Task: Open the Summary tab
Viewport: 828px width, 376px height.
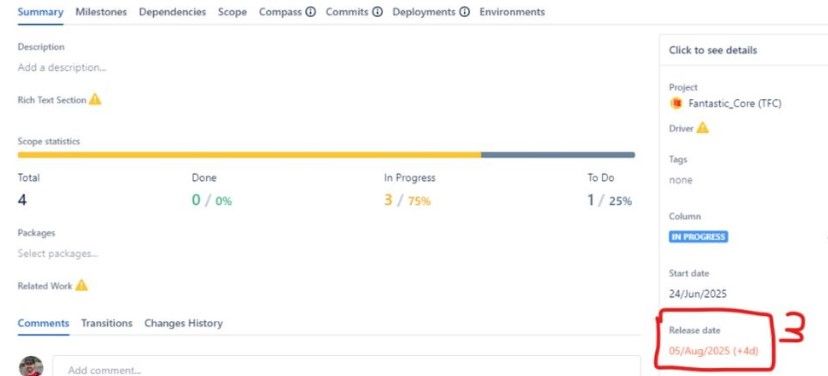Action: (40, 12)
